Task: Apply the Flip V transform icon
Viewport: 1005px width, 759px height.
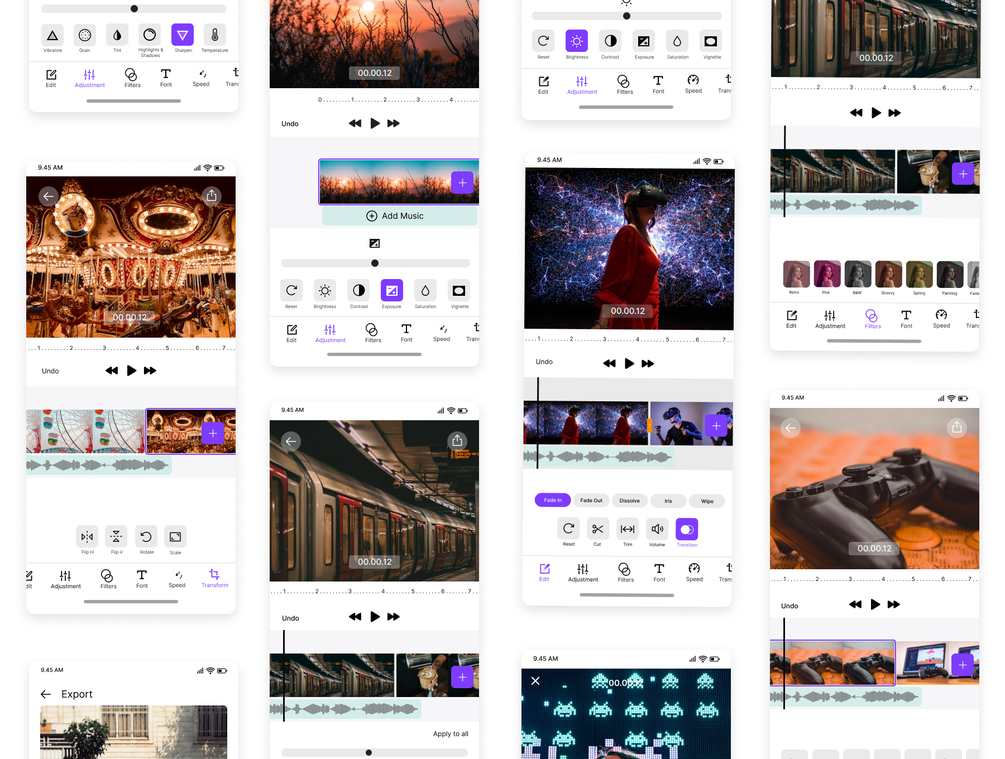Action: (116, 537)
